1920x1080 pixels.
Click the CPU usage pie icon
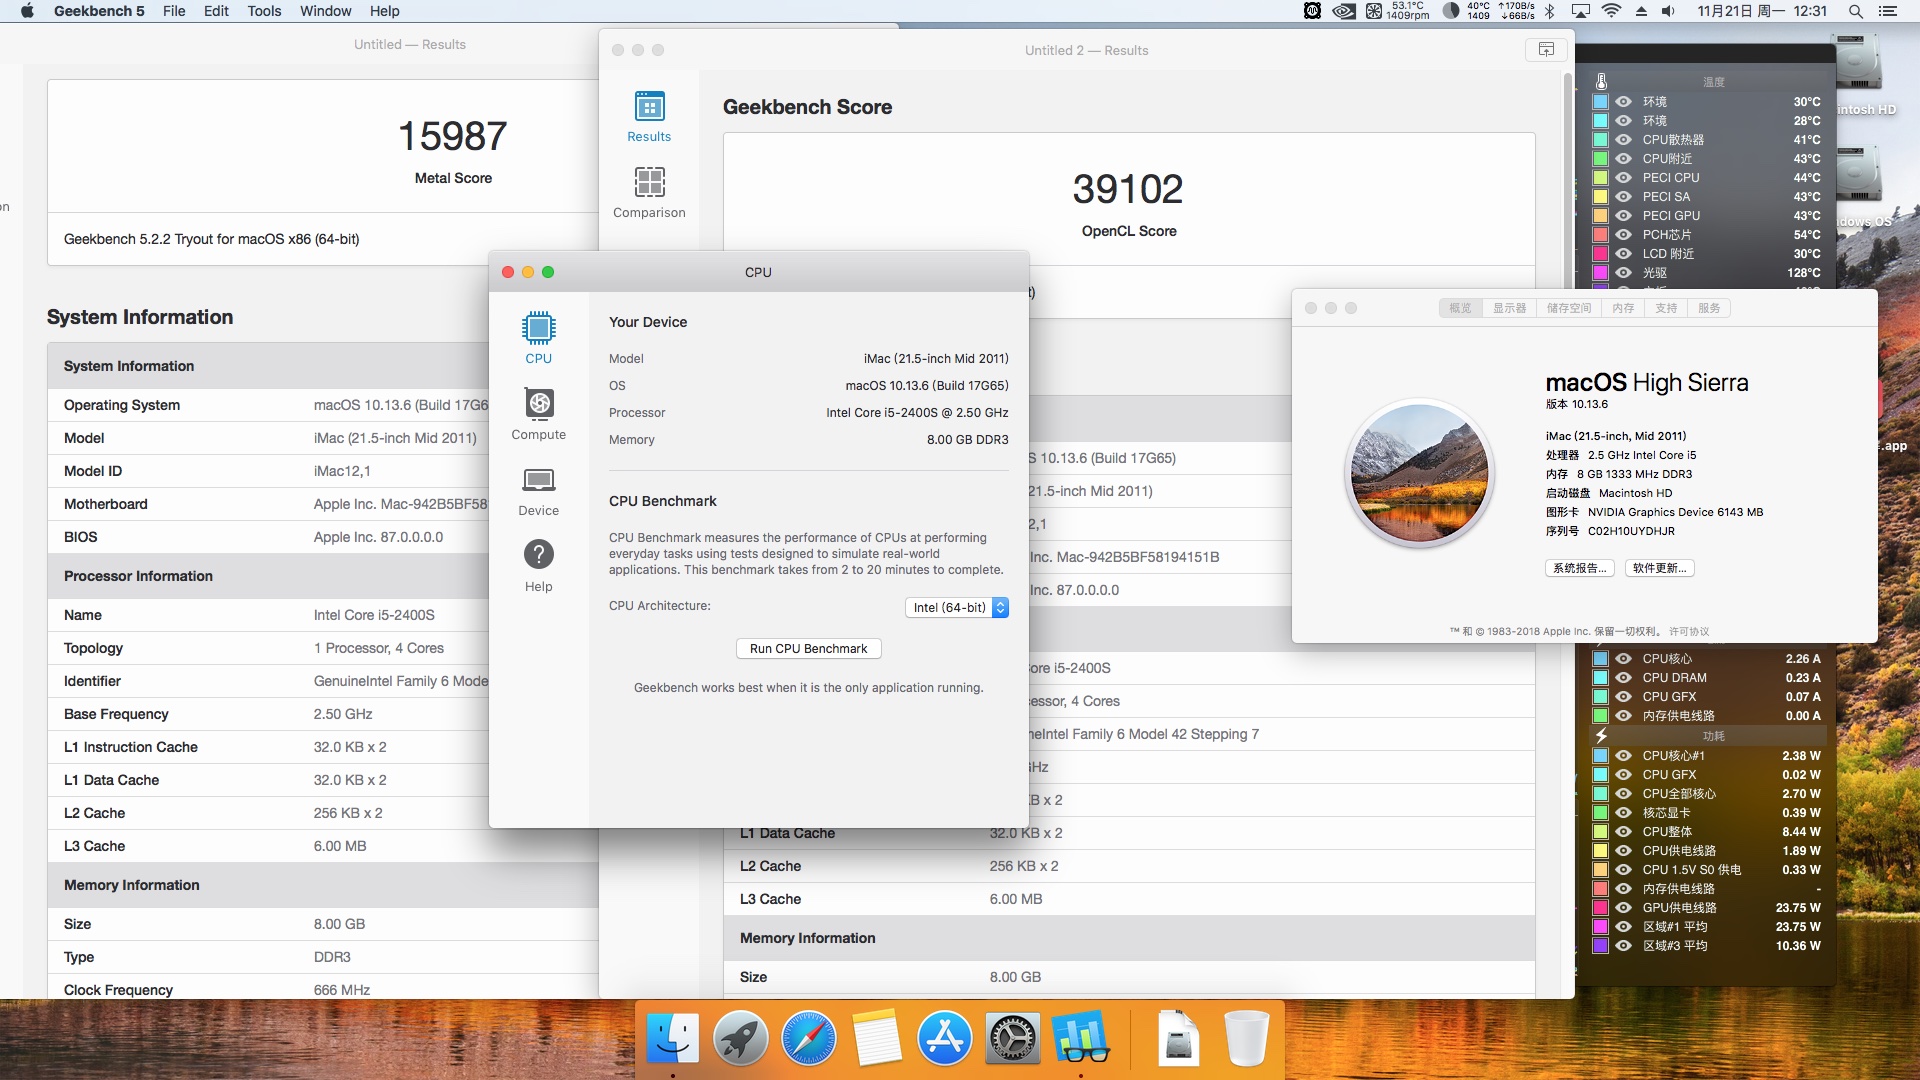1451,11
